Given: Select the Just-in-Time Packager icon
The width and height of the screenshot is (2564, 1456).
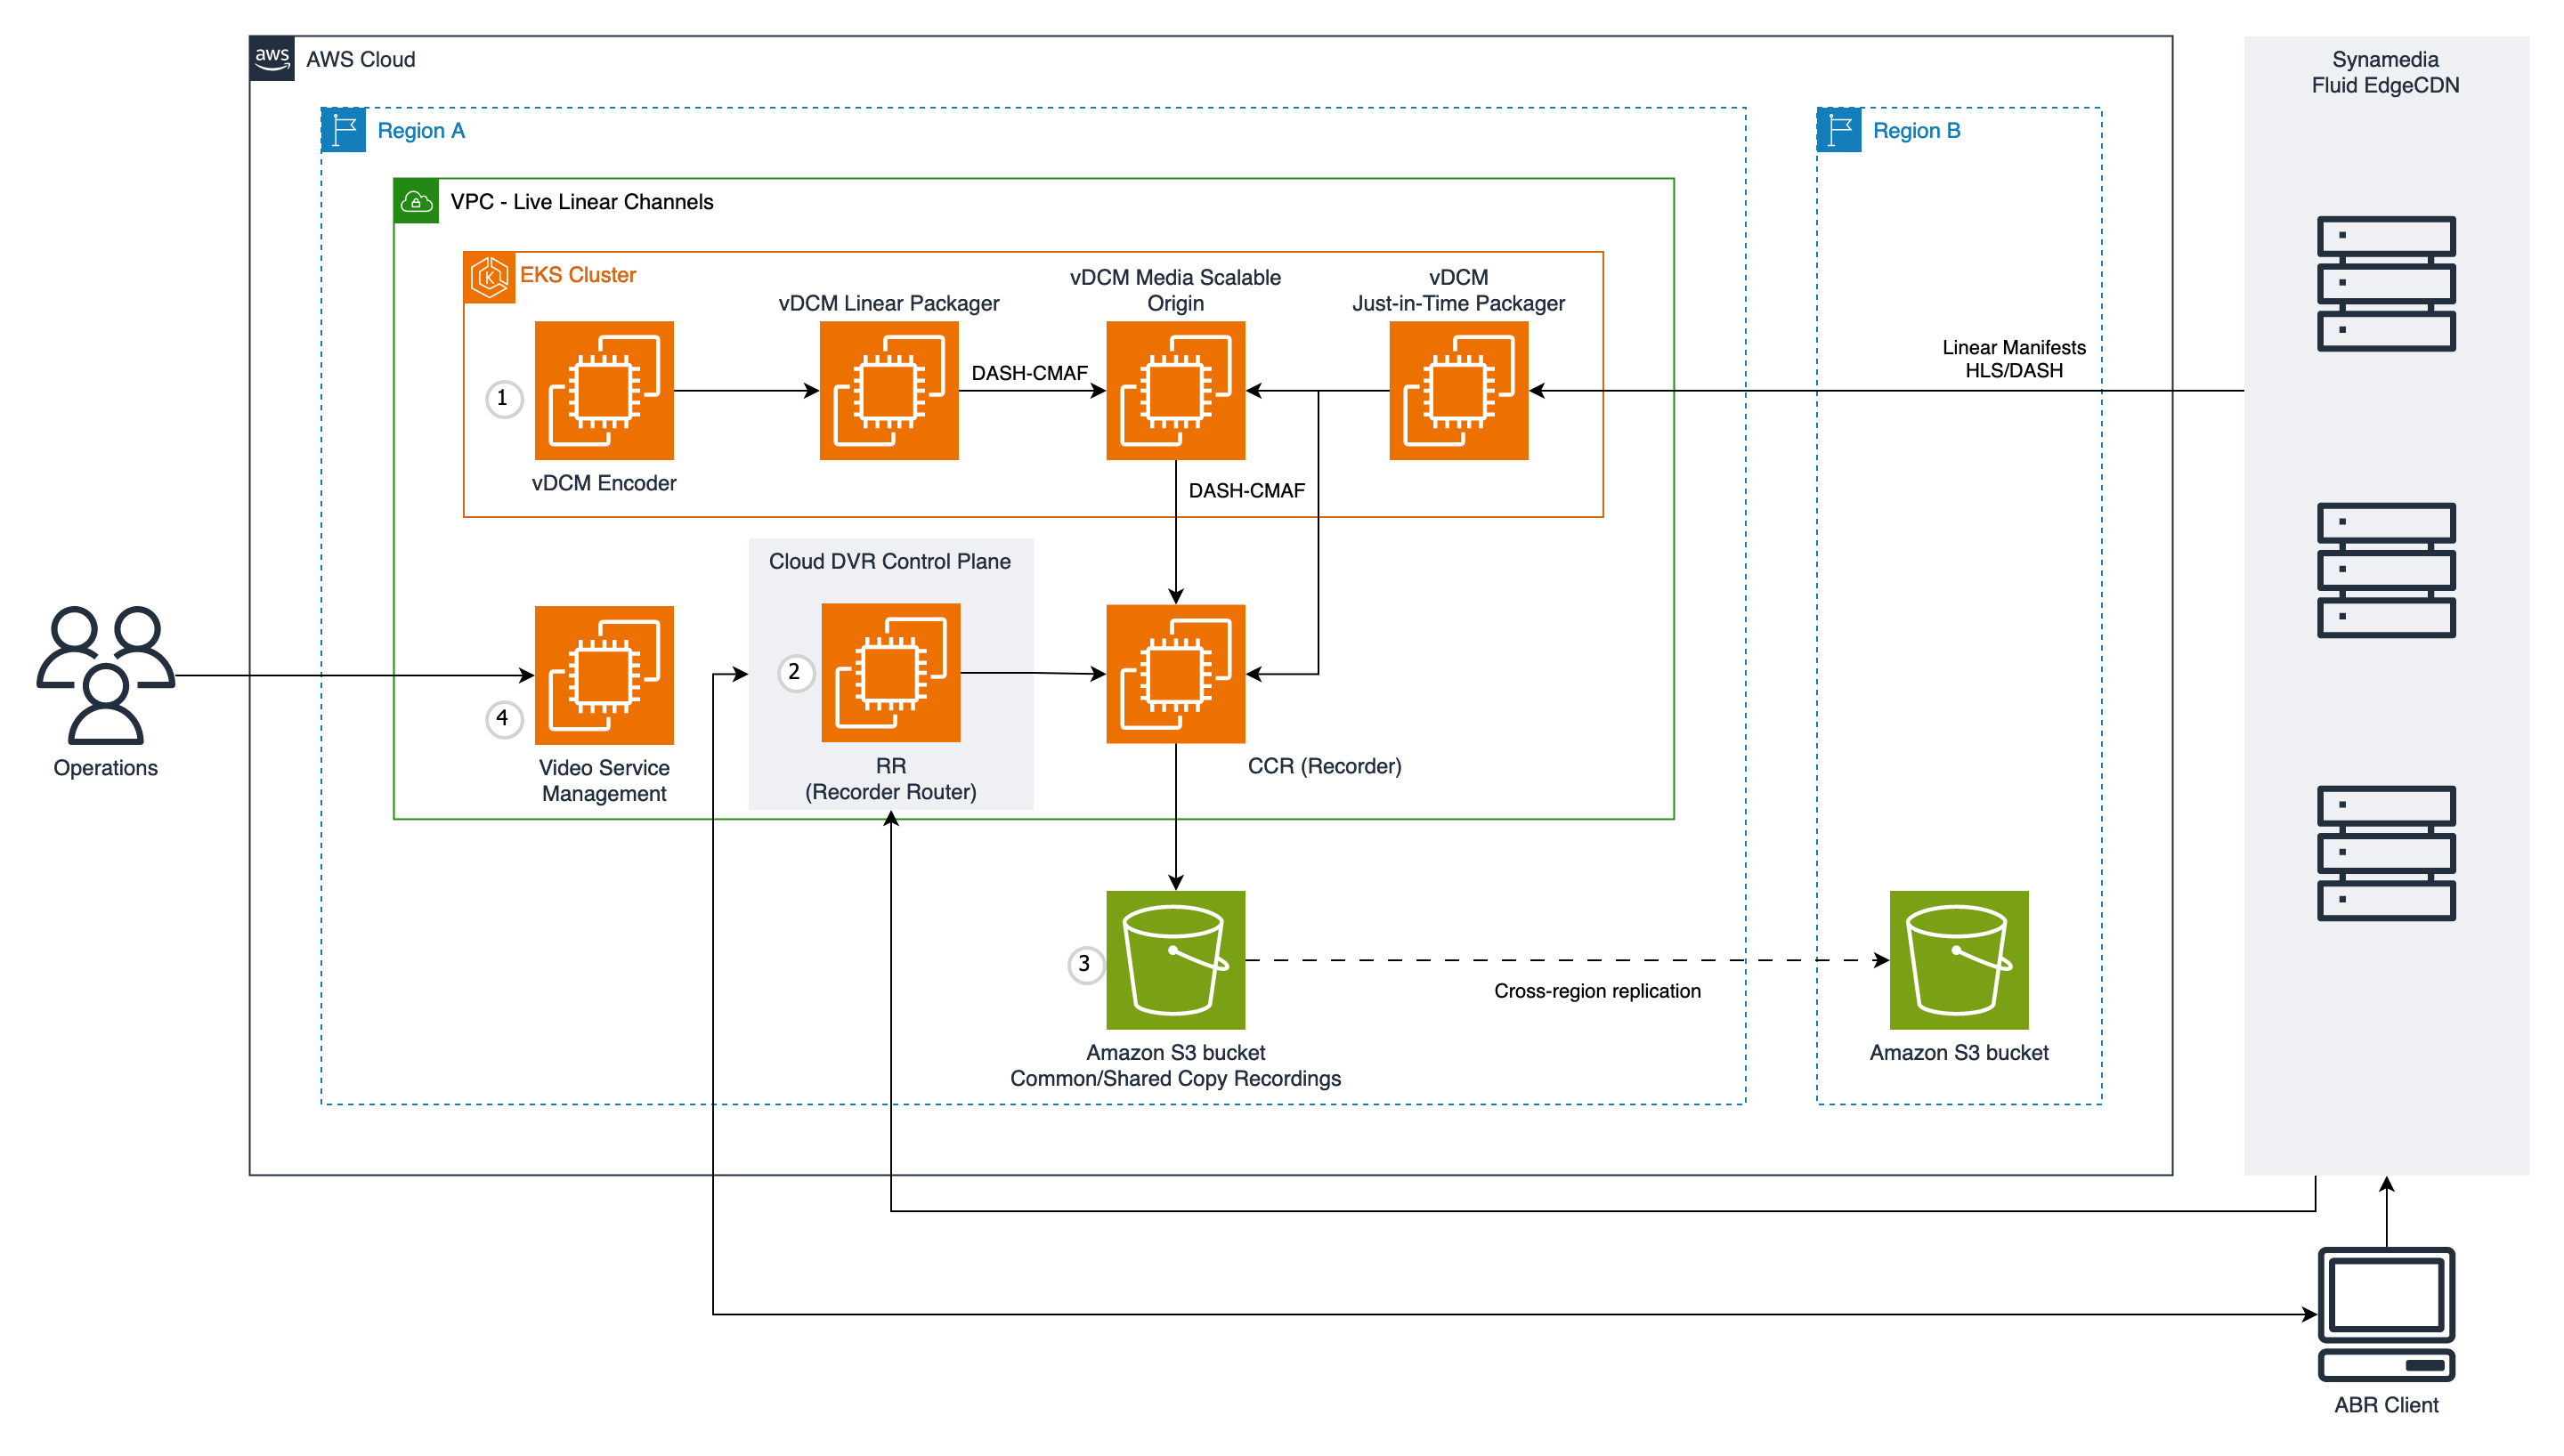Looking at the screenshot, I should click(1457, 390).
